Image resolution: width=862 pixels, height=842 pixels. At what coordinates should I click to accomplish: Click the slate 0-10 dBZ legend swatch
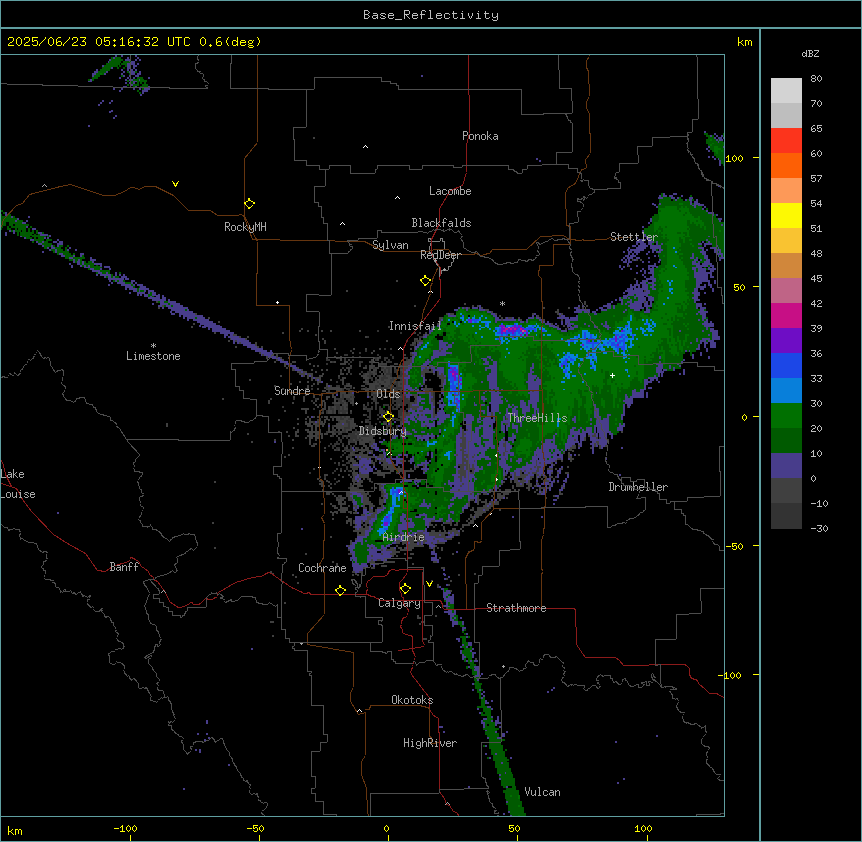point(786,466)
